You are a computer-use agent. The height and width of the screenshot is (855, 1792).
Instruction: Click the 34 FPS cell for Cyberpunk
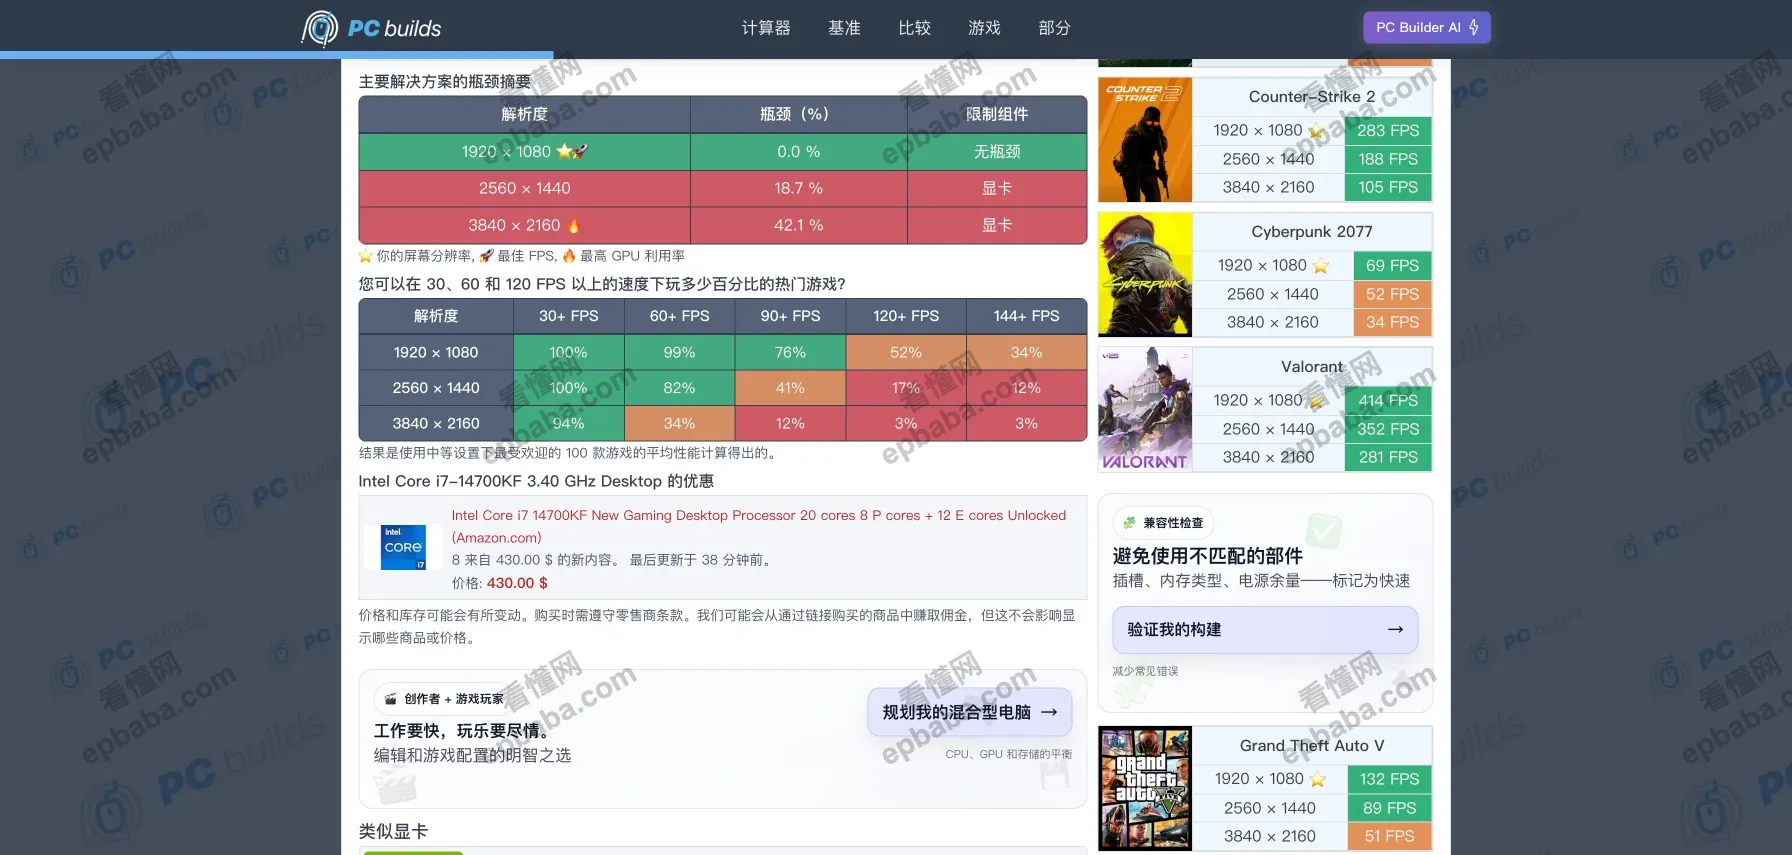1392,322
